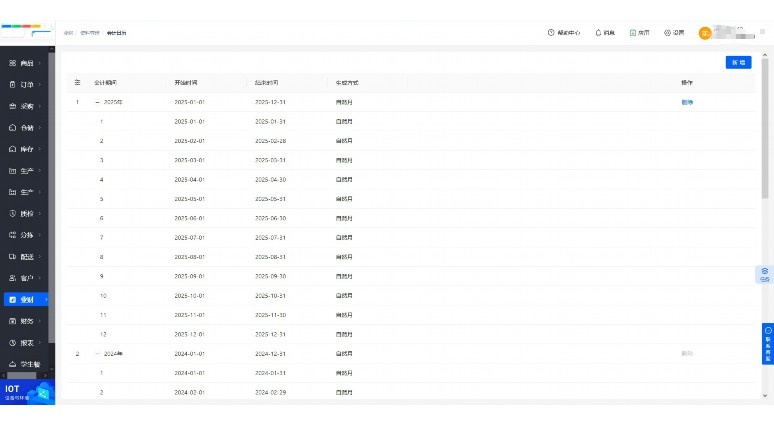Click the blue 联系客服 floating button
This screenshot has height=425, width=774.
768,344
